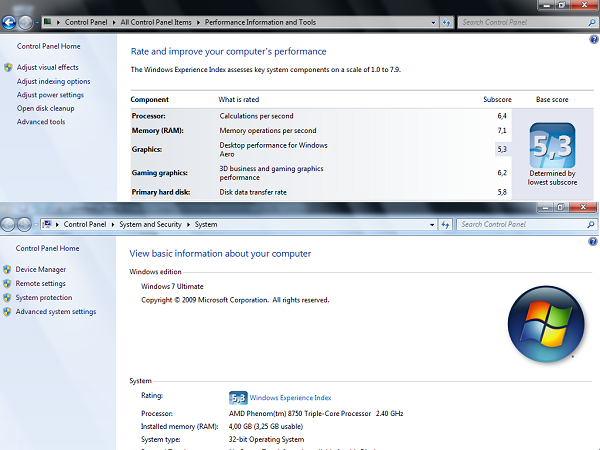Click the Windows 7 Ultimate edition text
This screenshot has height=450, width=600.
[172, 287]
